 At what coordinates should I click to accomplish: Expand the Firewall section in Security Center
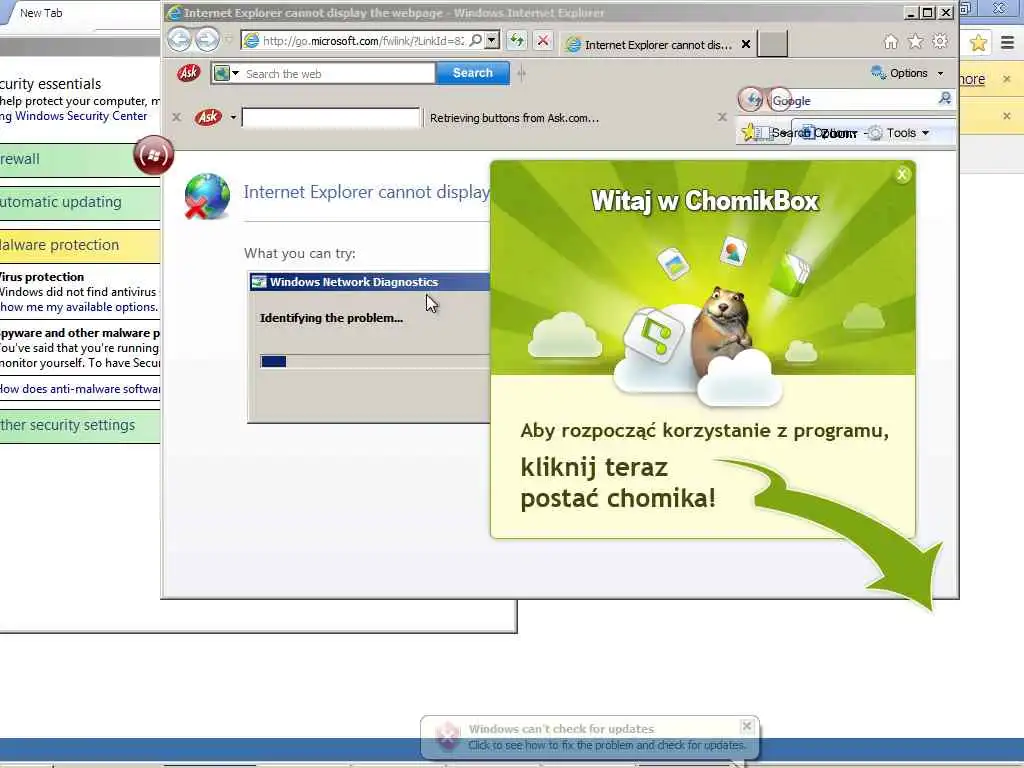point(80,159)
